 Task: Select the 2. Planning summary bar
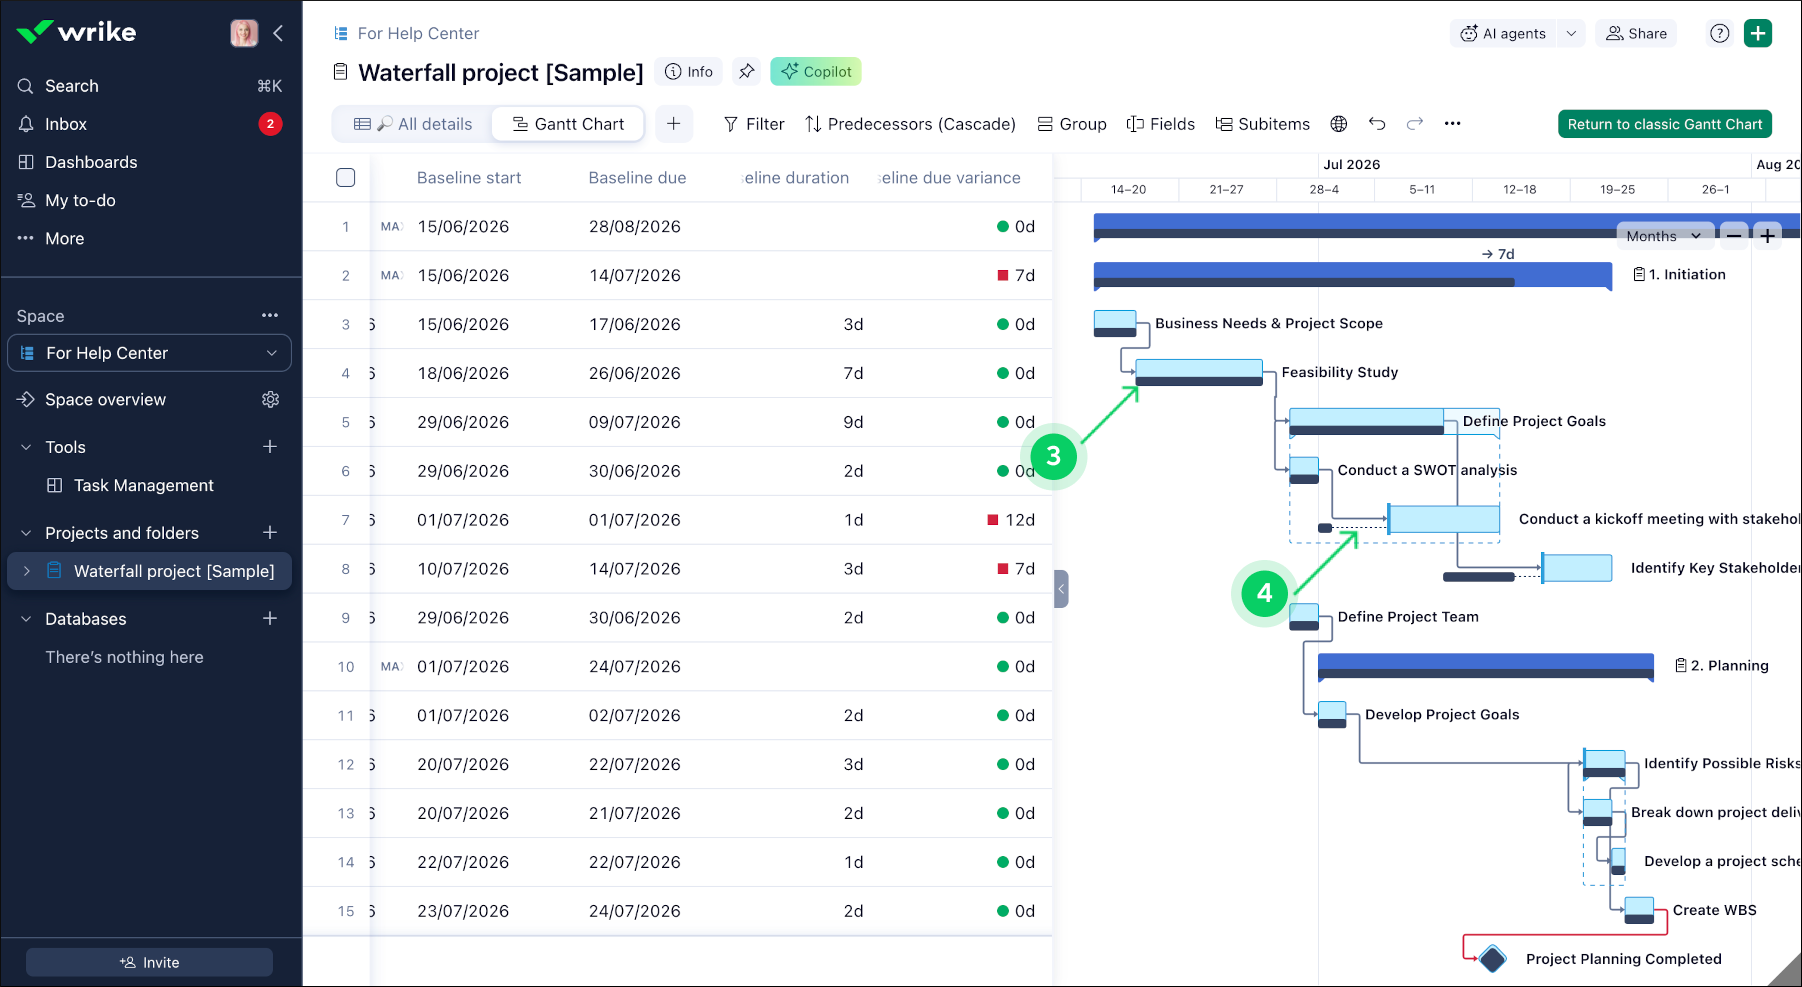click(1486, 666)
